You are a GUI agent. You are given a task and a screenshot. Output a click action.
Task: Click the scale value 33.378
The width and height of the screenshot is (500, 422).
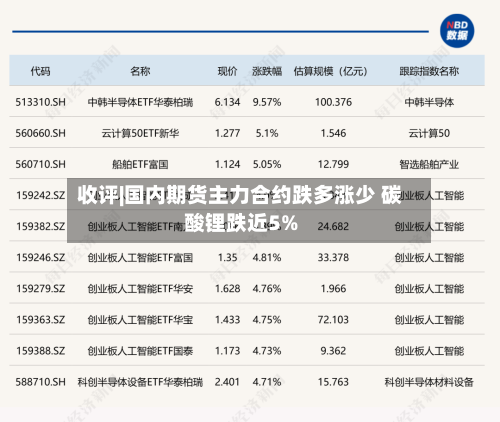[x=333, y=258]
